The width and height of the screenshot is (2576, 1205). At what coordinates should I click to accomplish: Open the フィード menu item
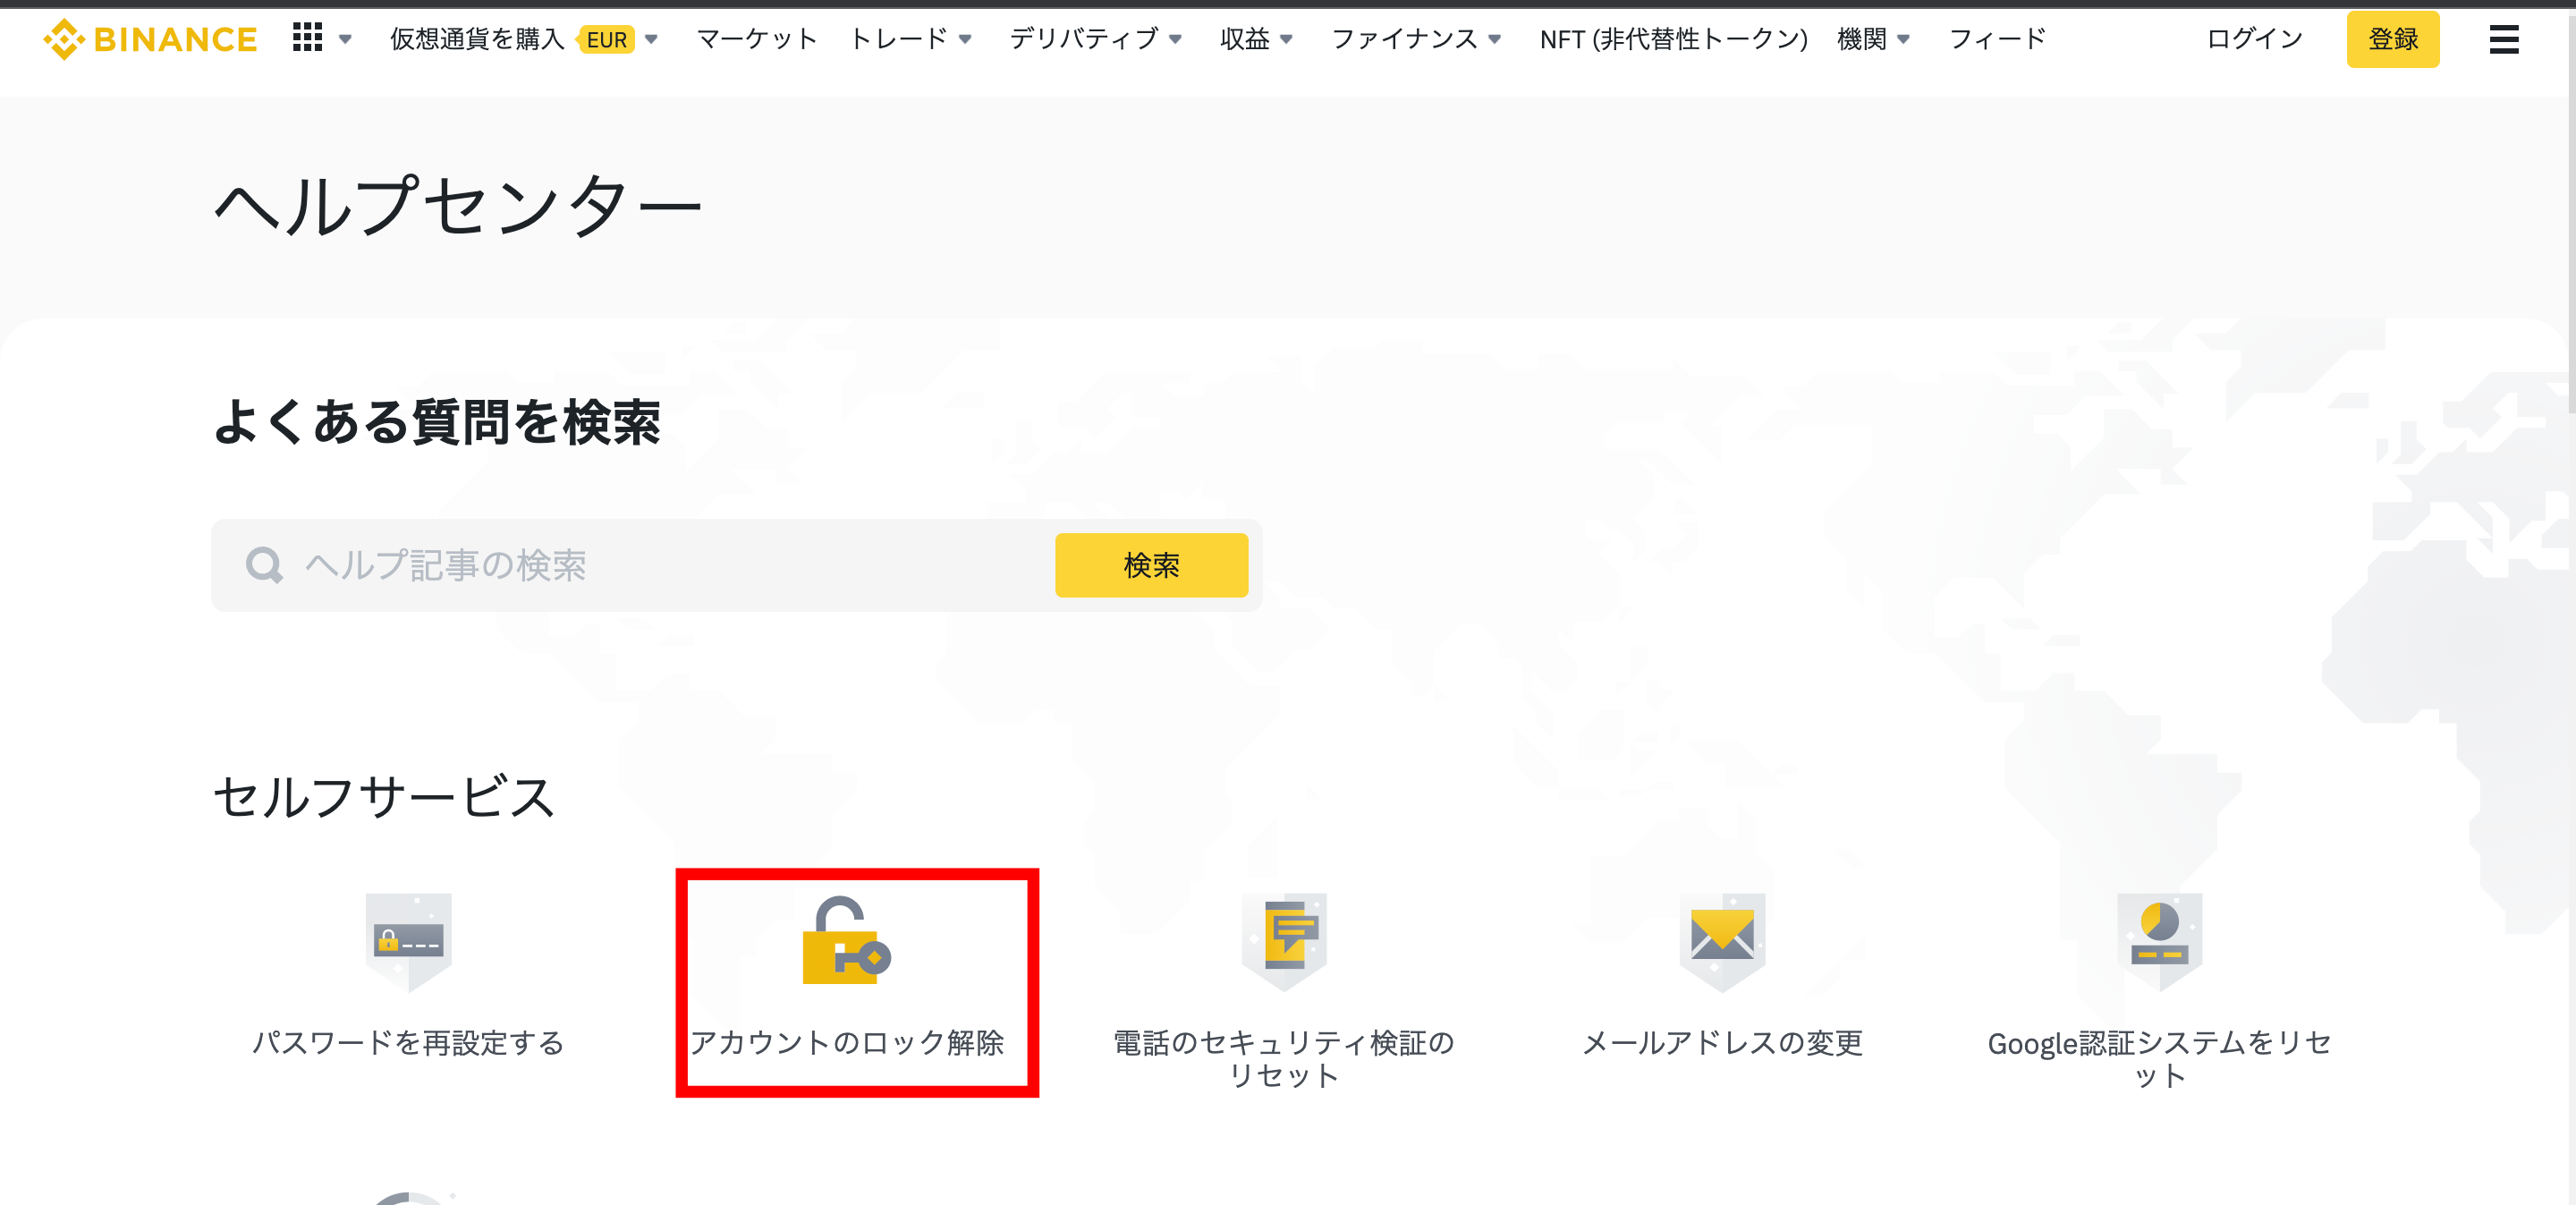[x=1996, y=40]
